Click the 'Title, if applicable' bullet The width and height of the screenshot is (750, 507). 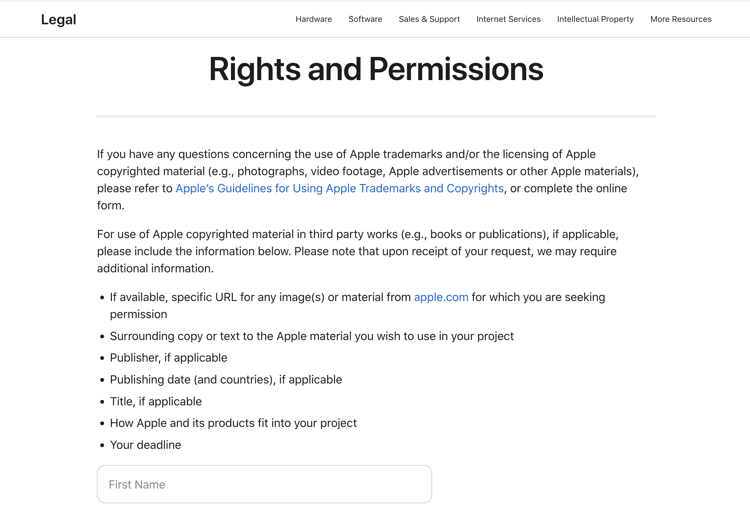[155, 401]
